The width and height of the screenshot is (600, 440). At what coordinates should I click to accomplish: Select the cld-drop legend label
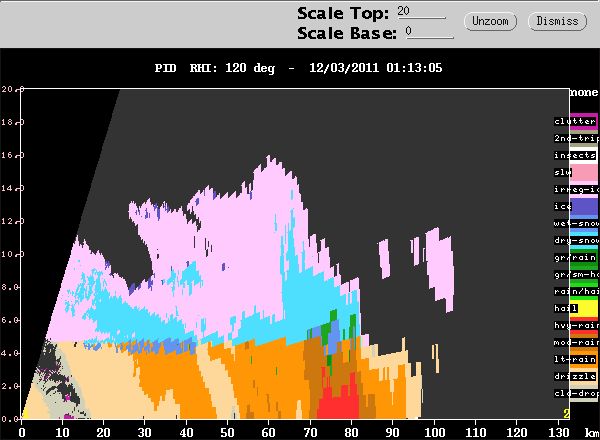point(576,393)
